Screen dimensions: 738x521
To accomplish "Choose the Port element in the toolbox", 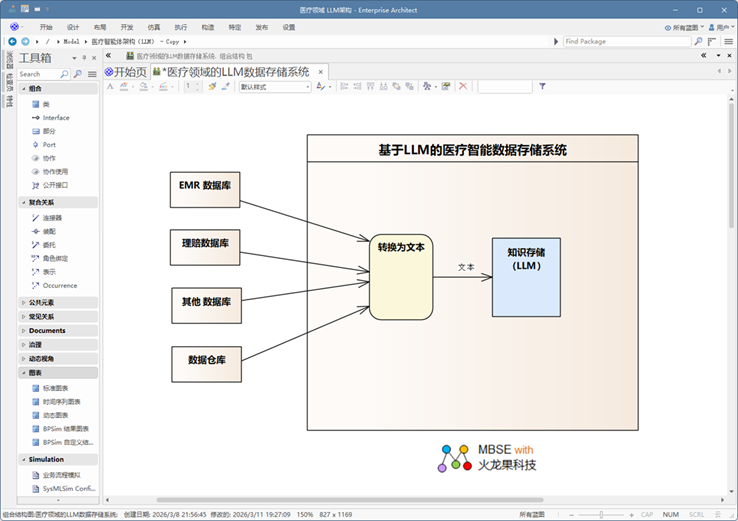I will click(49, 145).
